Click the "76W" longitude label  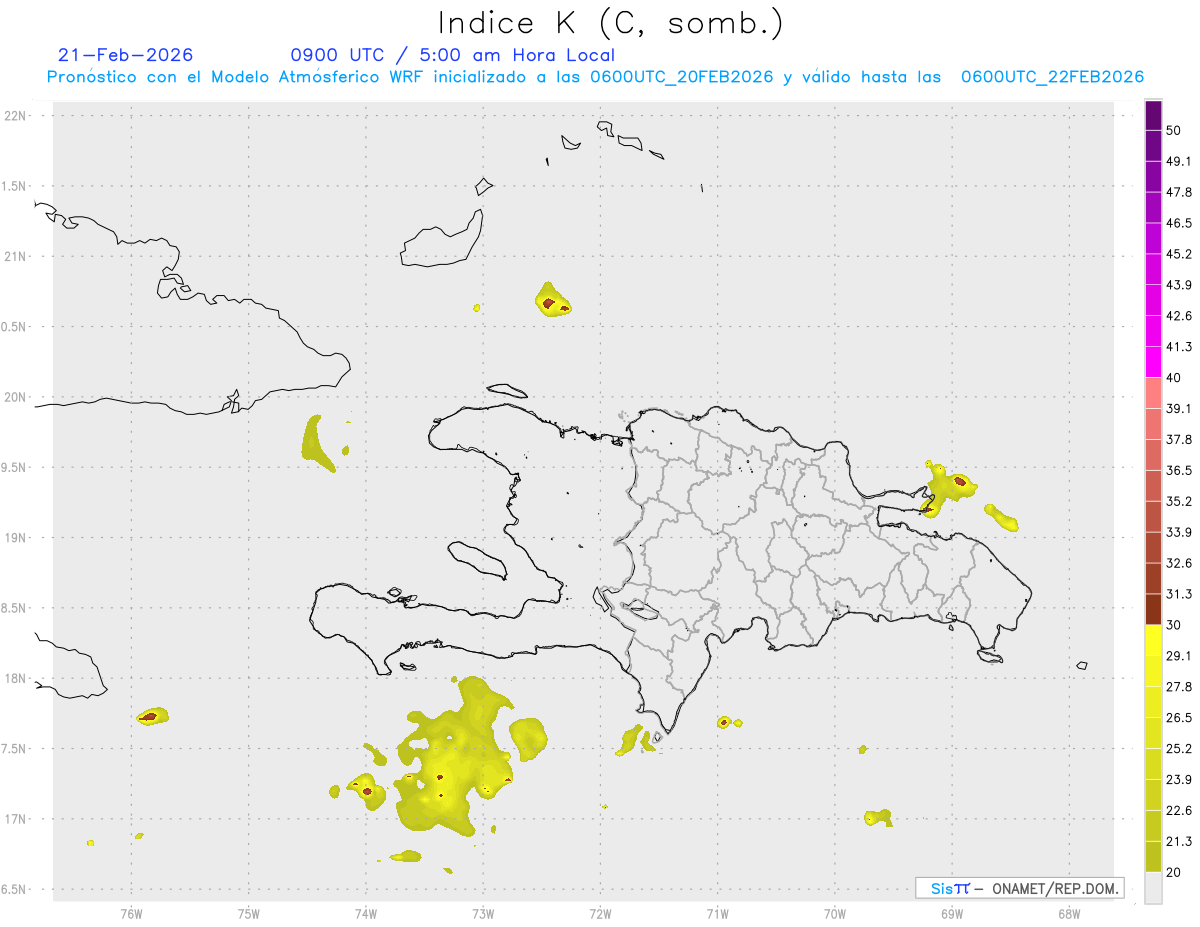point(131,913)
